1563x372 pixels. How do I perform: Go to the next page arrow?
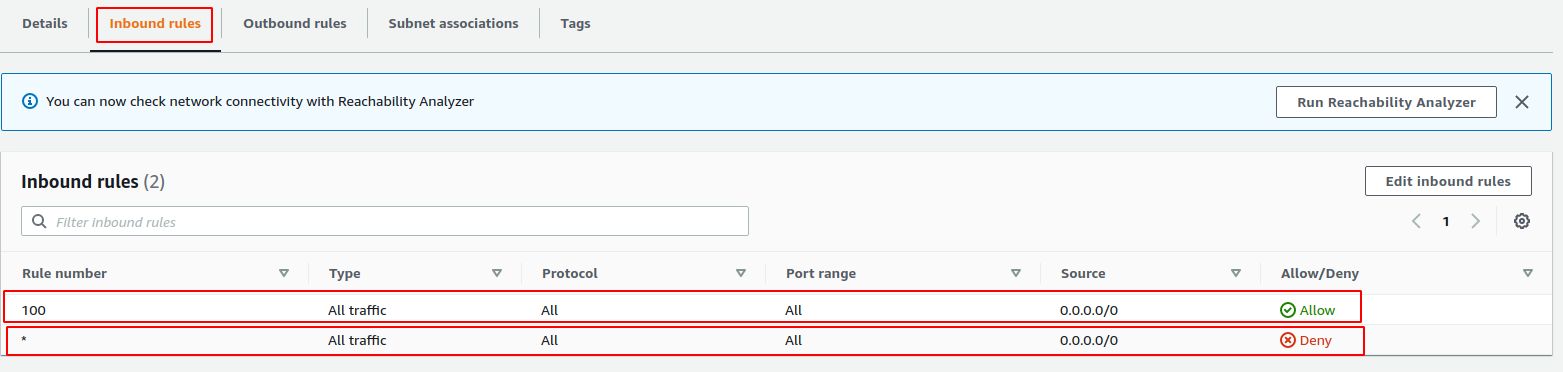point(1475,221)
